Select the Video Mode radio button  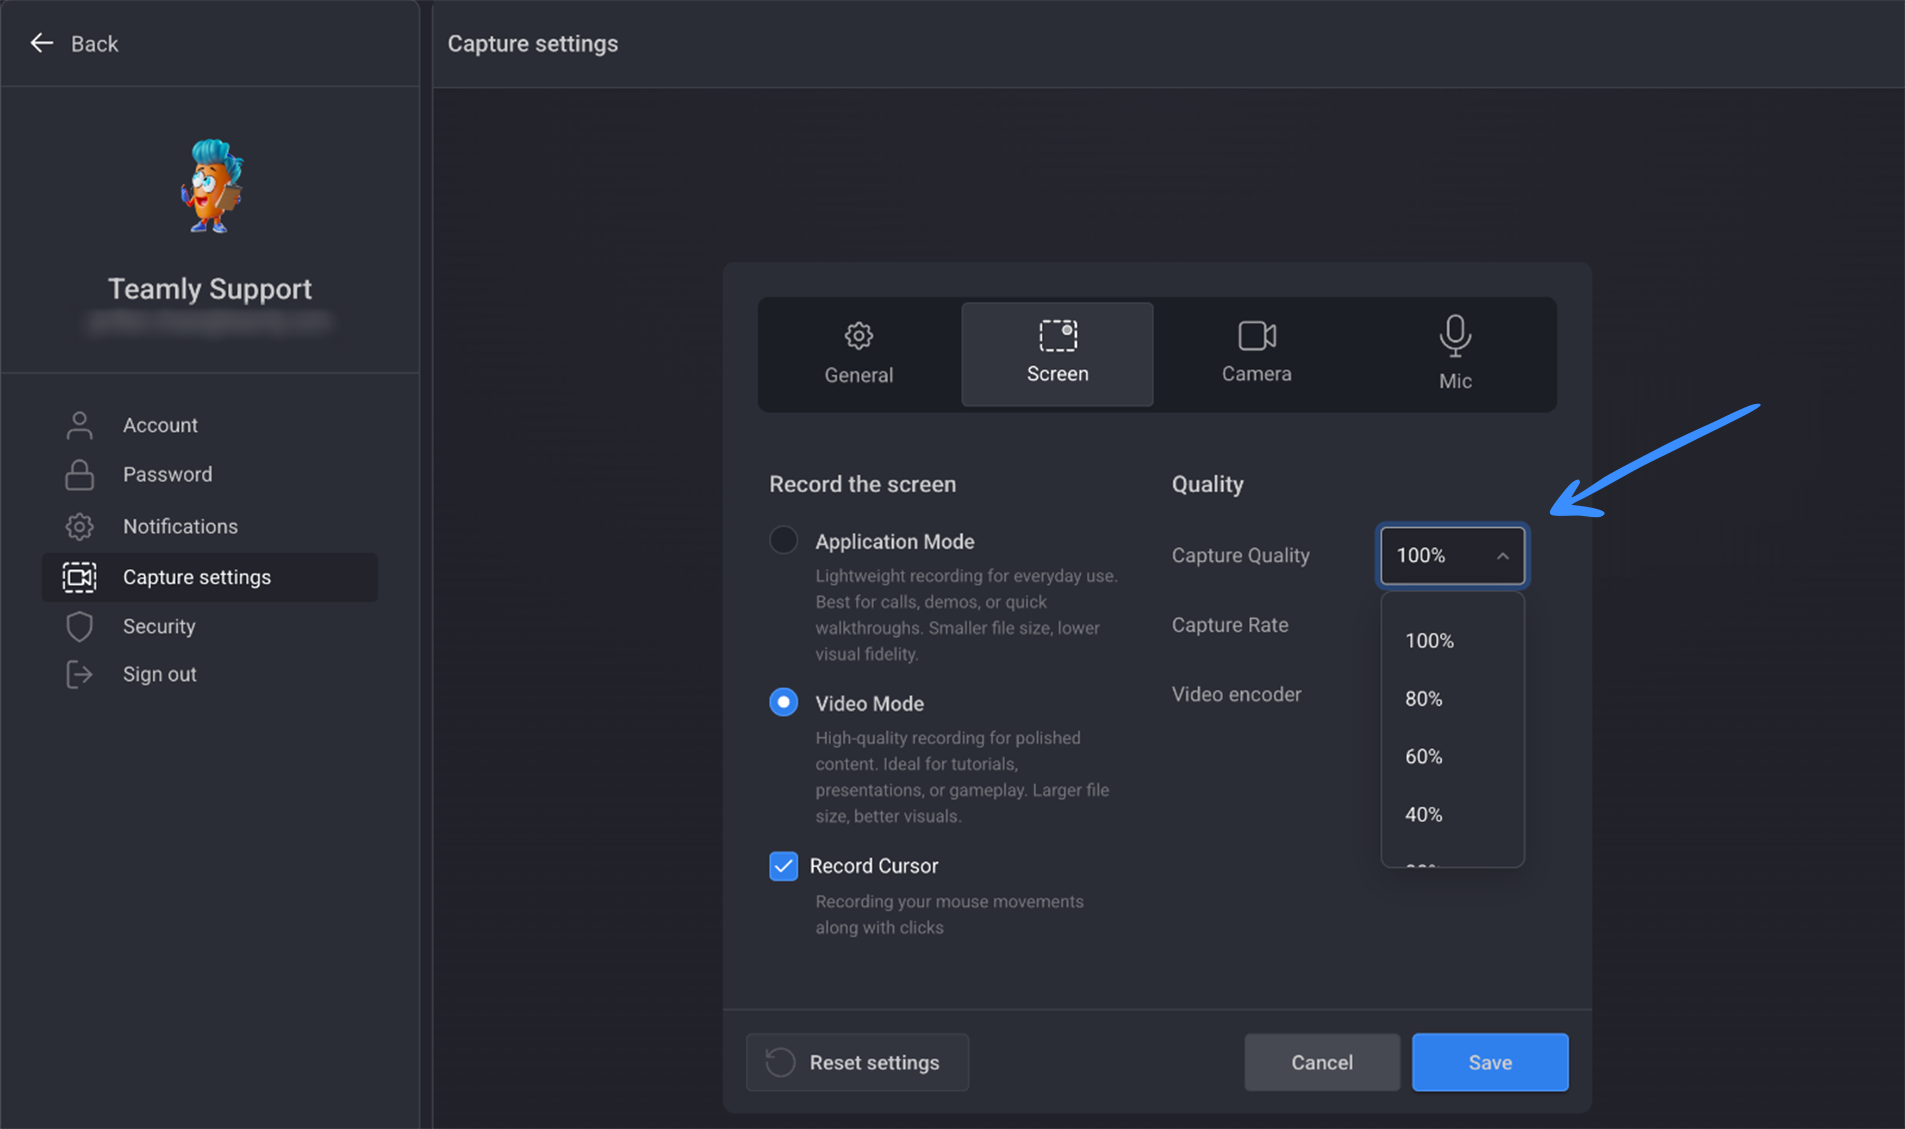784,702
